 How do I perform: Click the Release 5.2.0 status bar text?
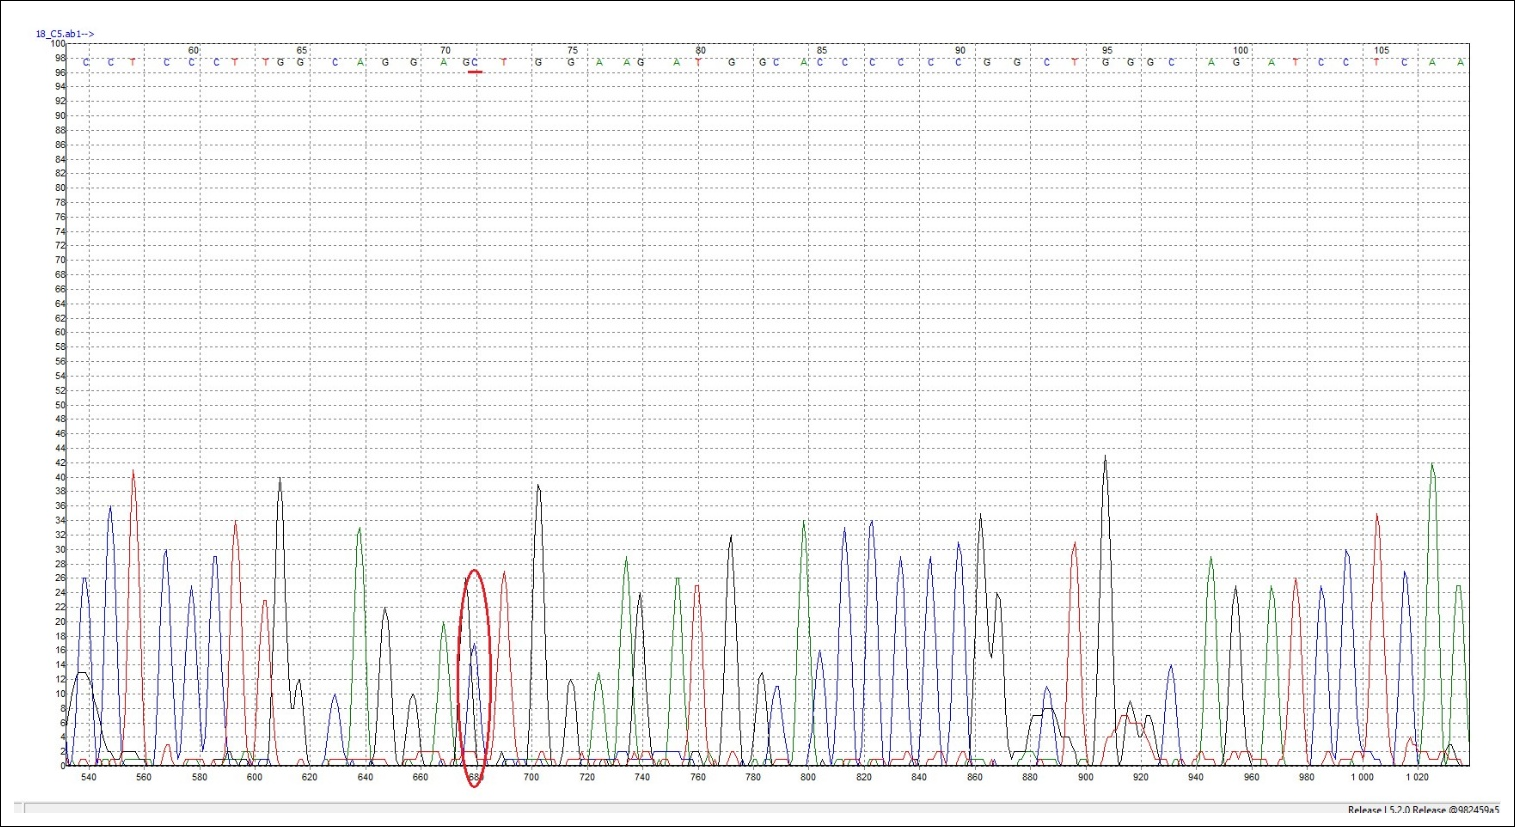1423,810
